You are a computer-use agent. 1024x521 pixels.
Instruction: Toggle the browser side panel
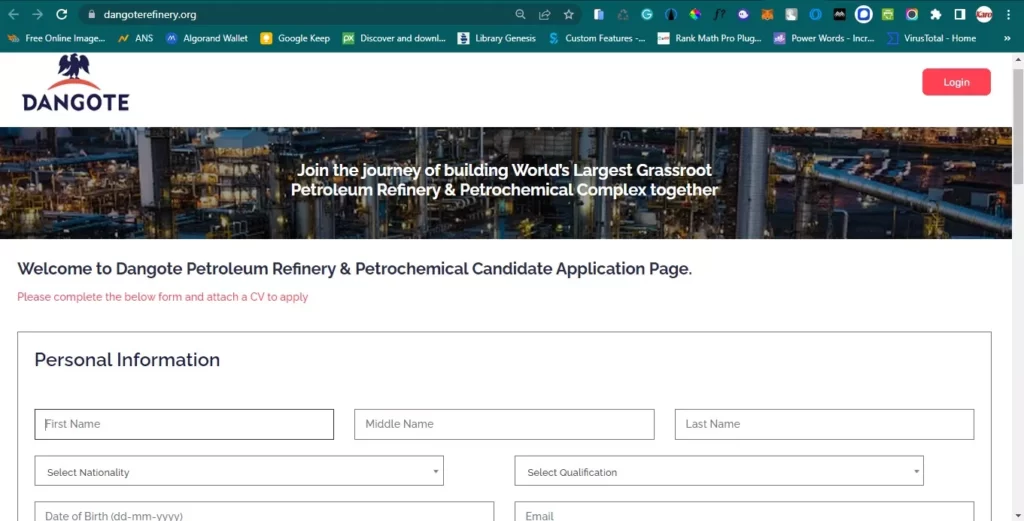click(x=960, y=14)
